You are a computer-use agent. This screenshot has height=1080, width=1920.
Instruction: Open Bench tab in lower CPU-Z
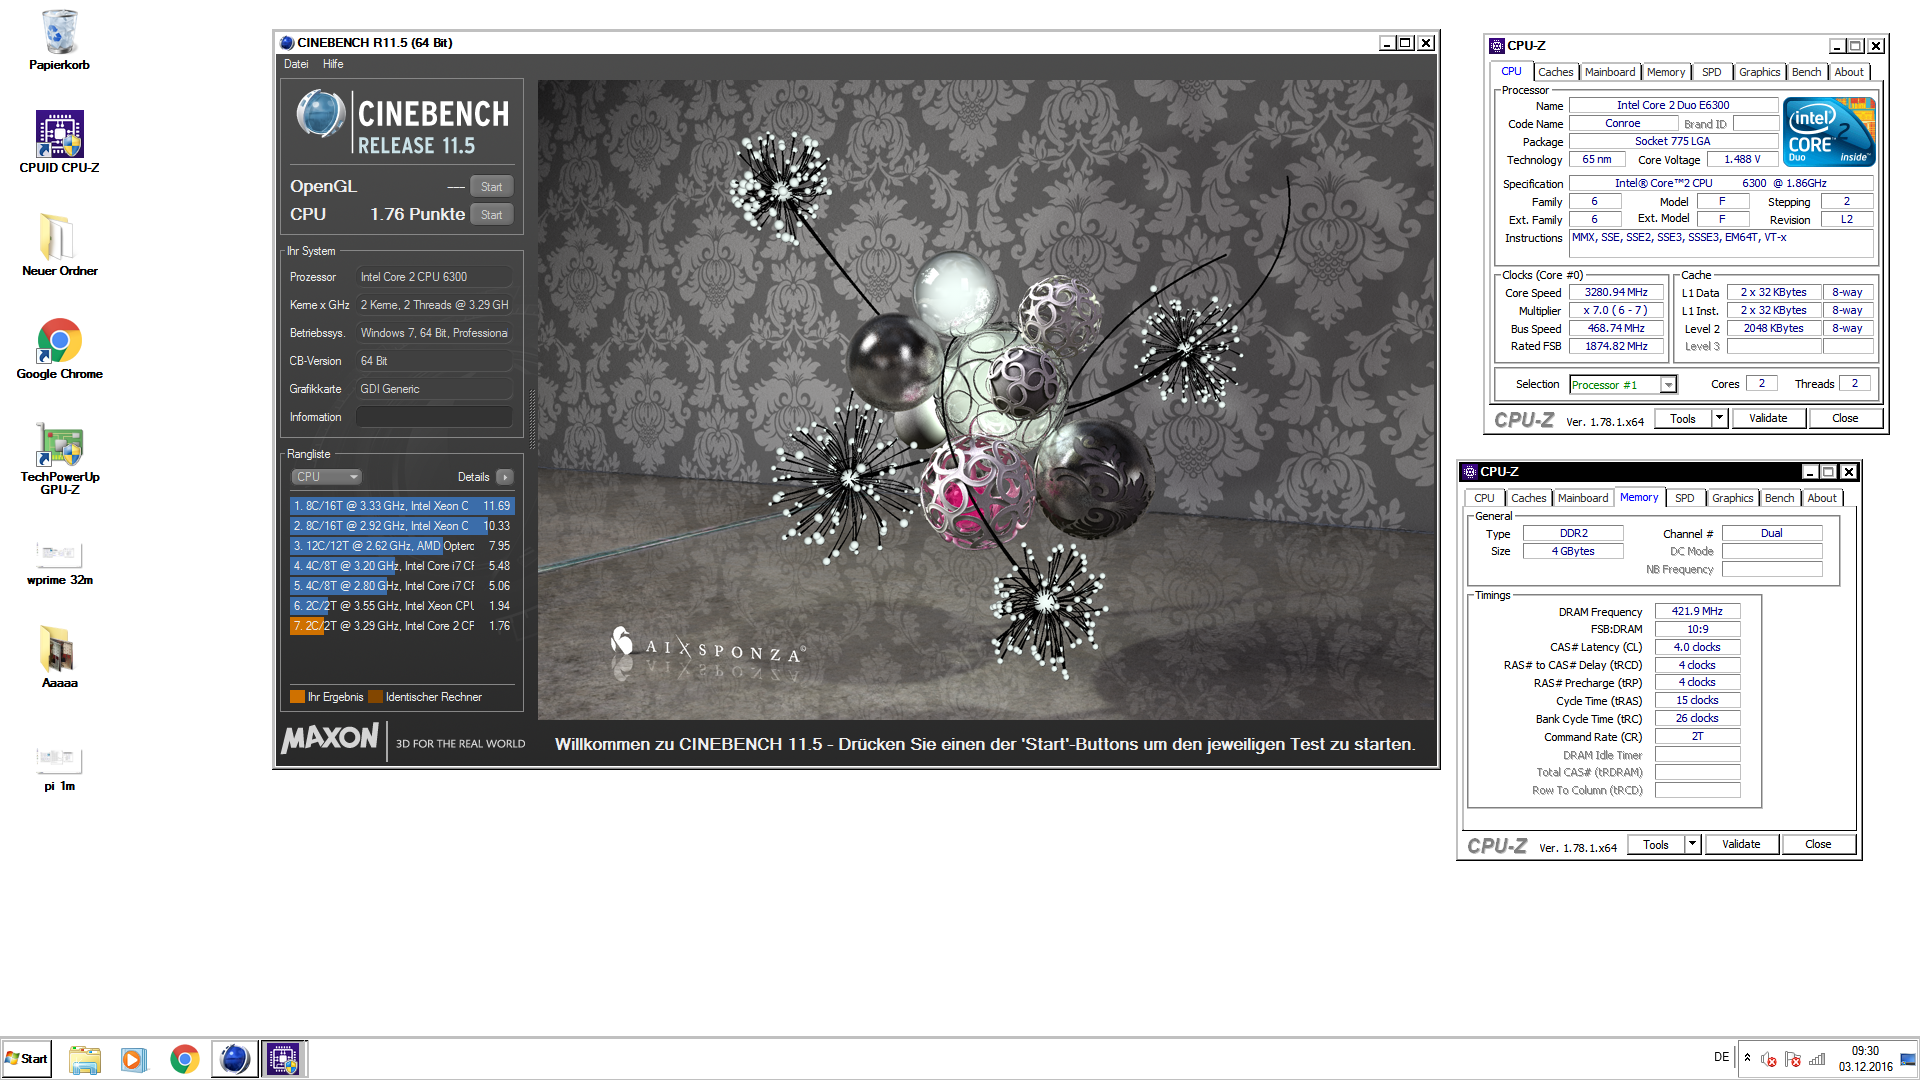pos(1779,498)
